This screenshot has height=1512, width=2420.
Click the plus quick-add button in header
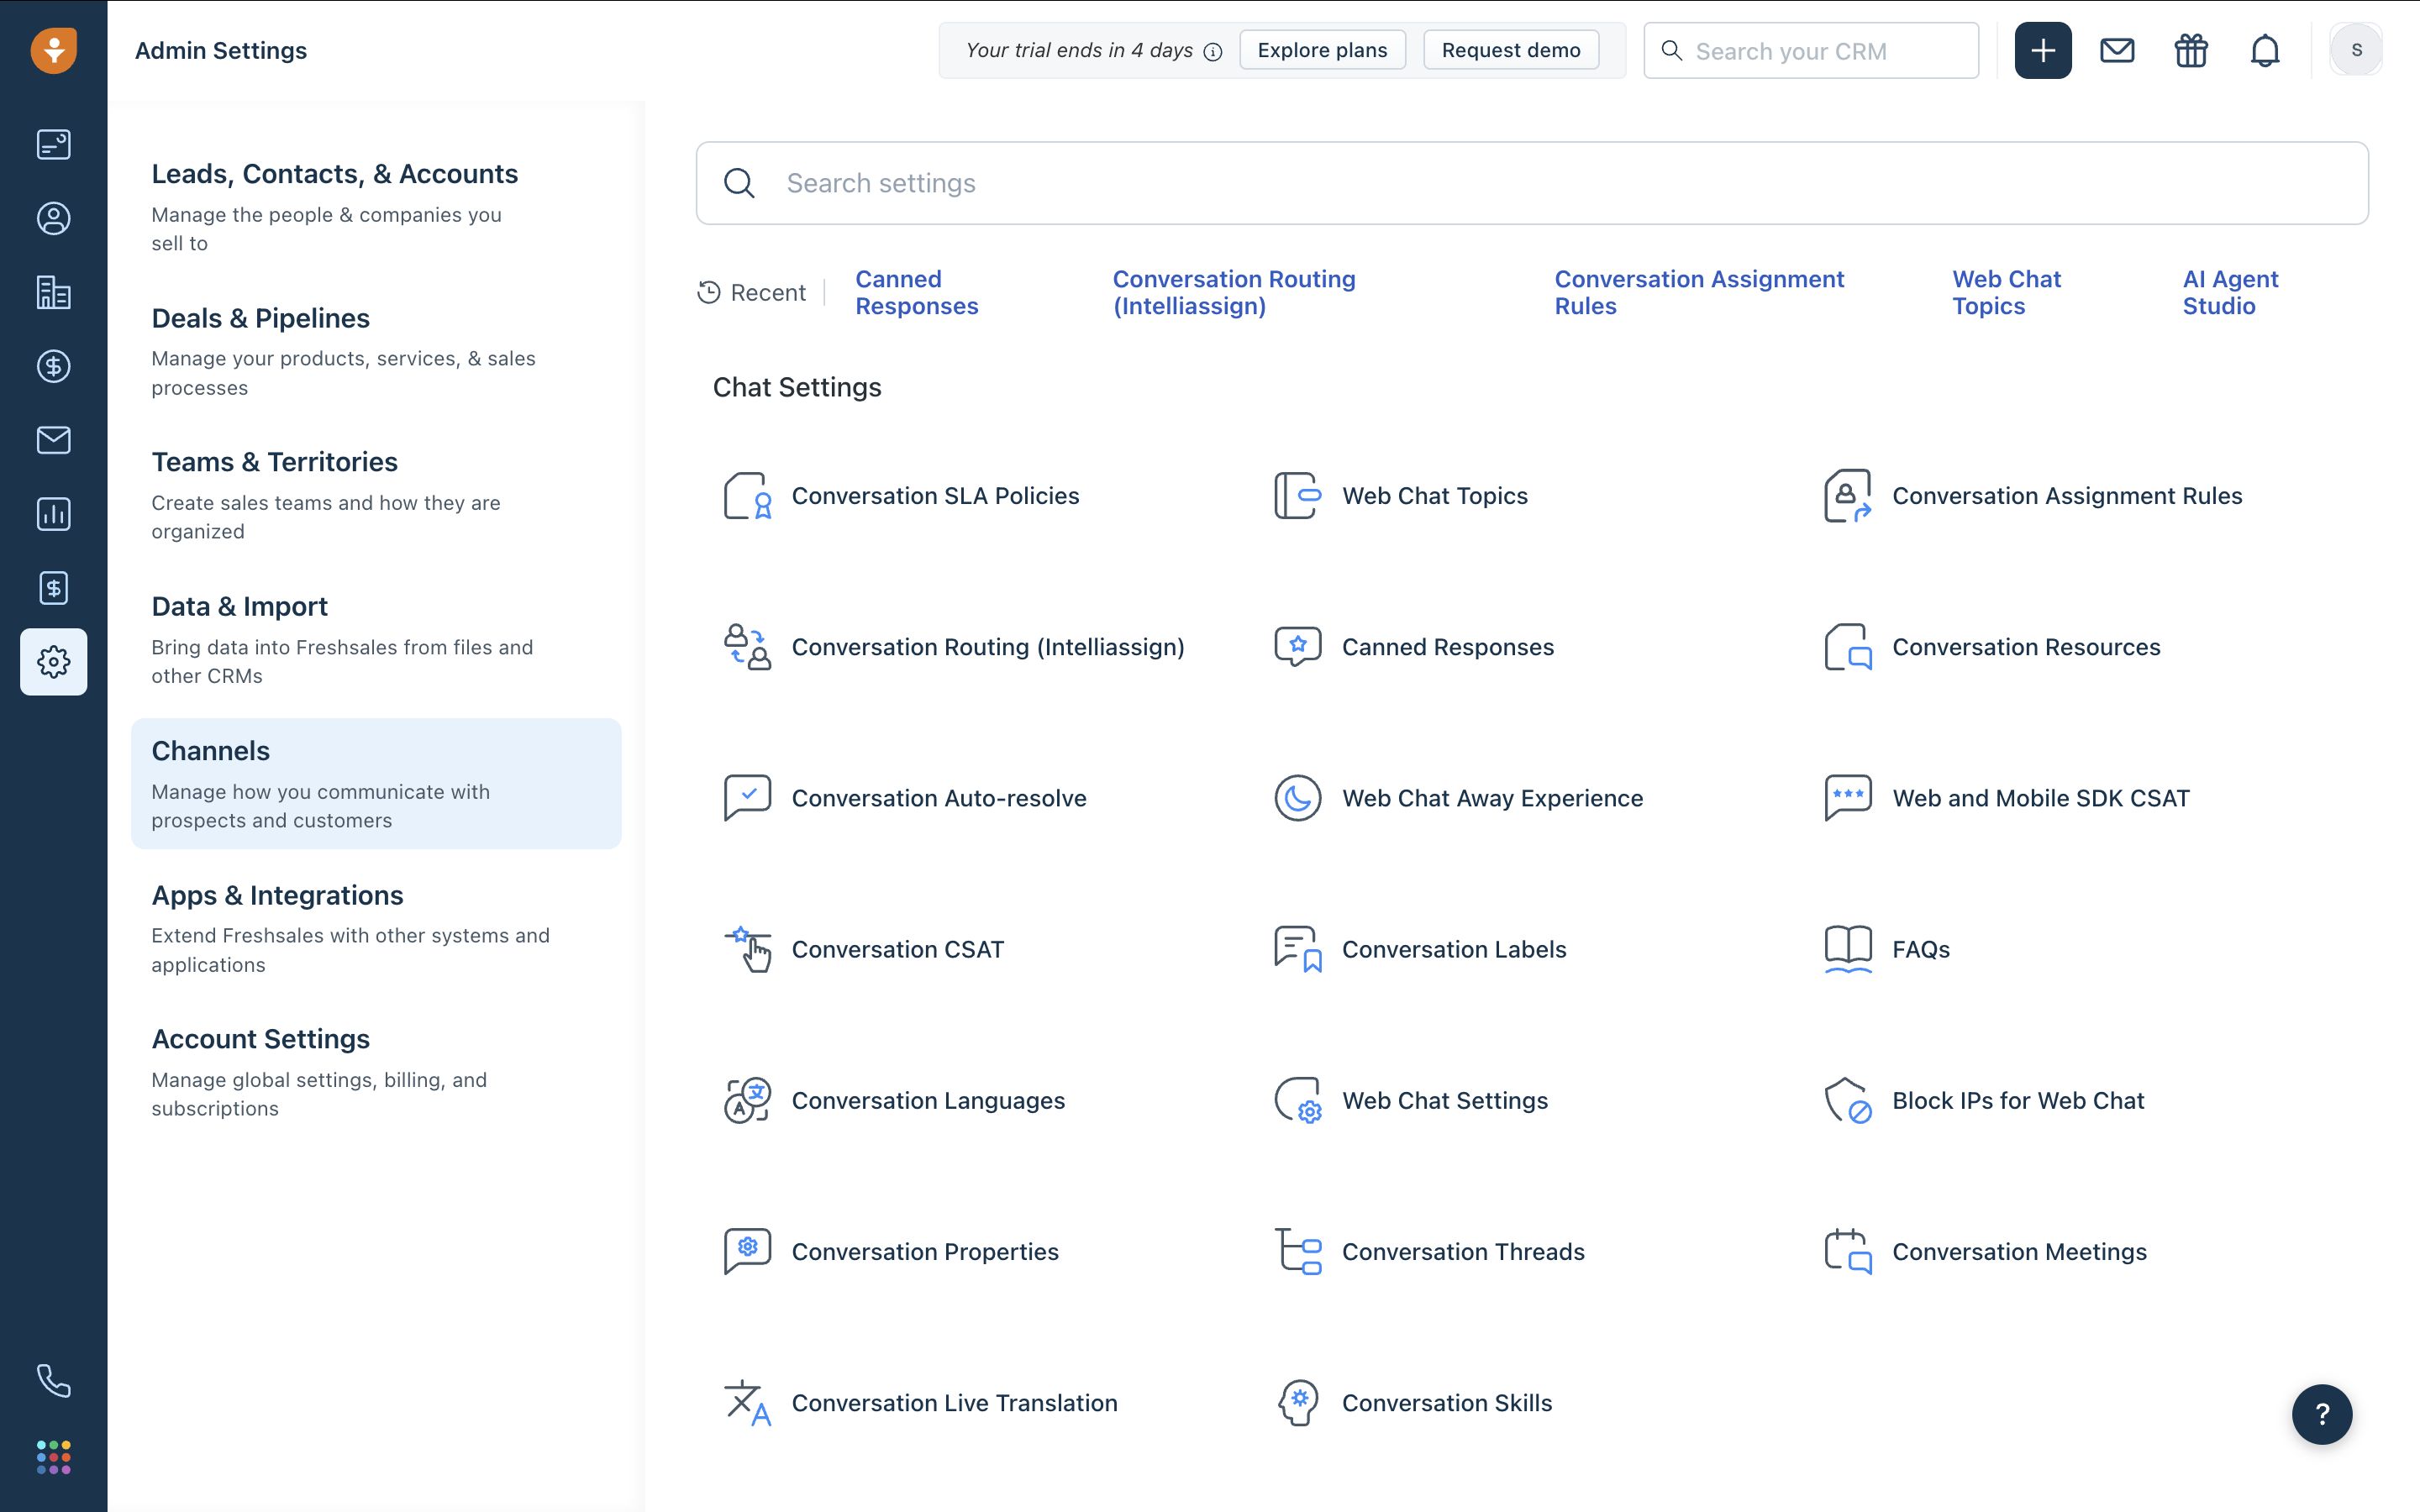click(2043, 50)
